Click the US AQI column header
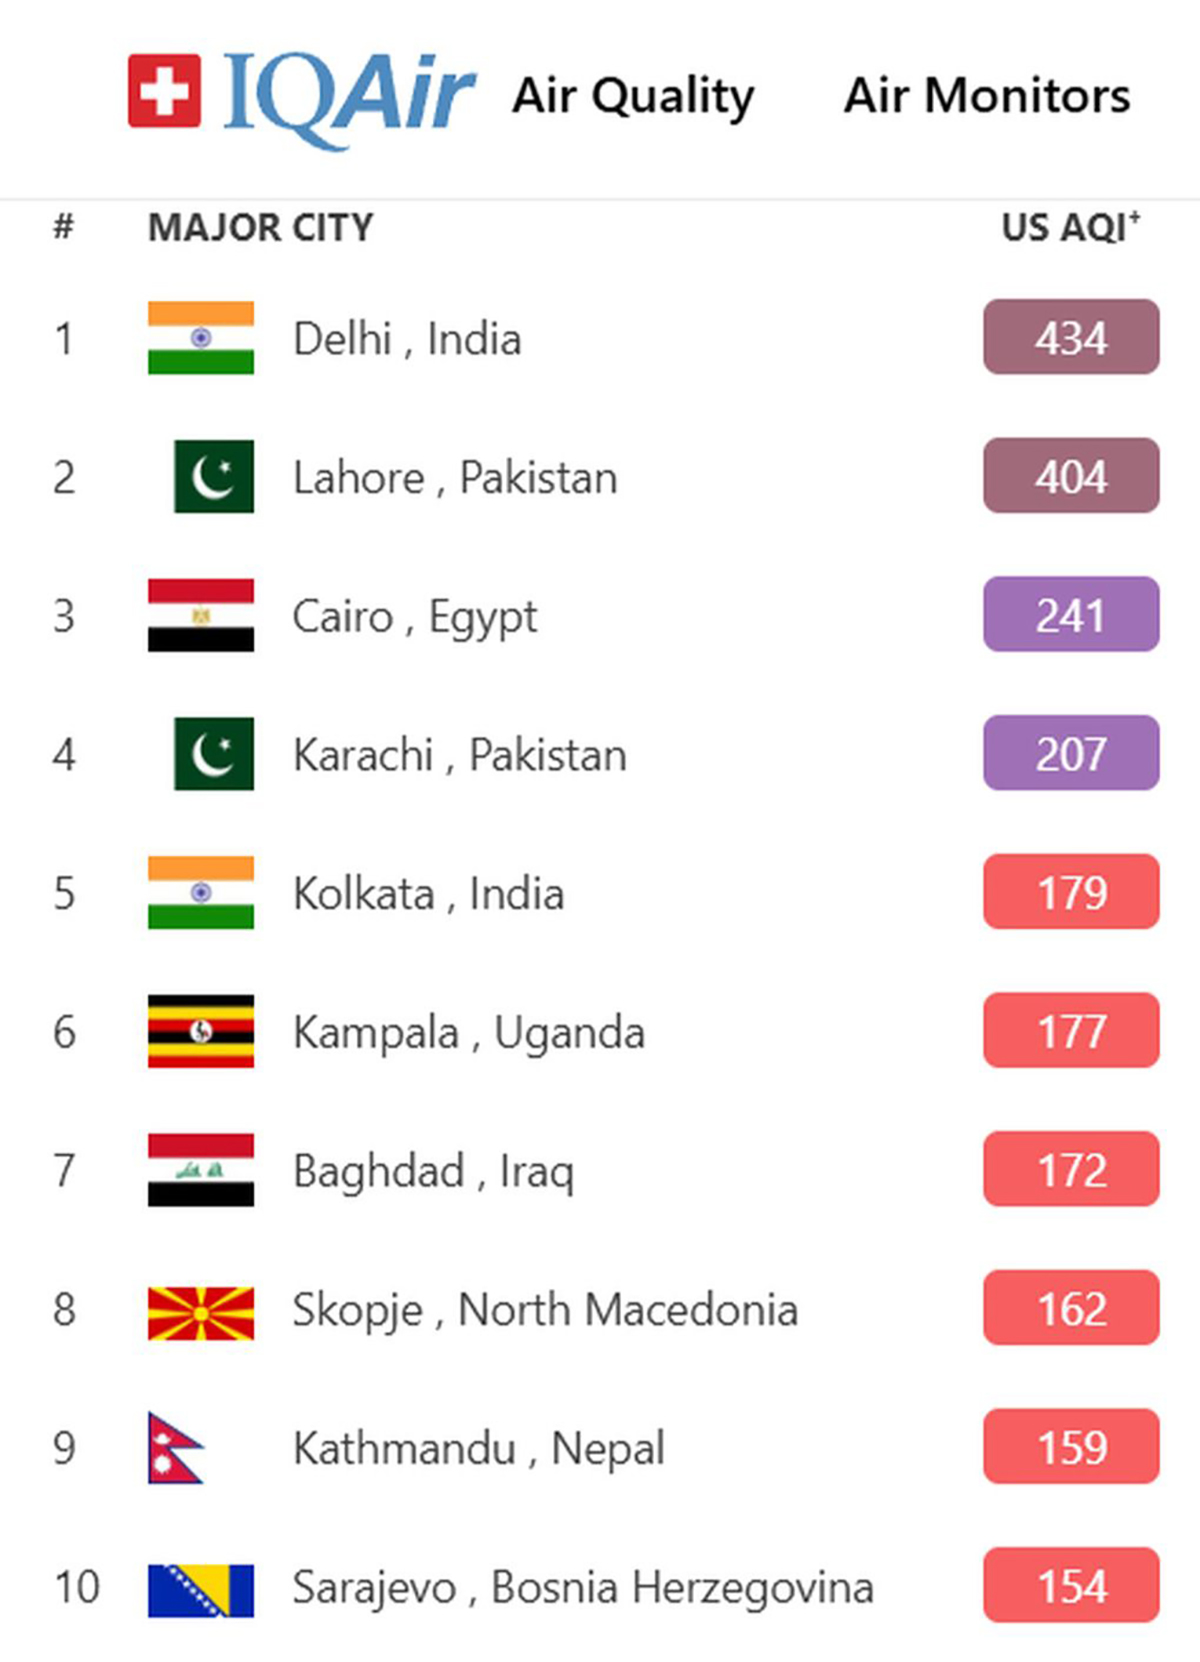 pyautogui.click(x=1071, y=227)
